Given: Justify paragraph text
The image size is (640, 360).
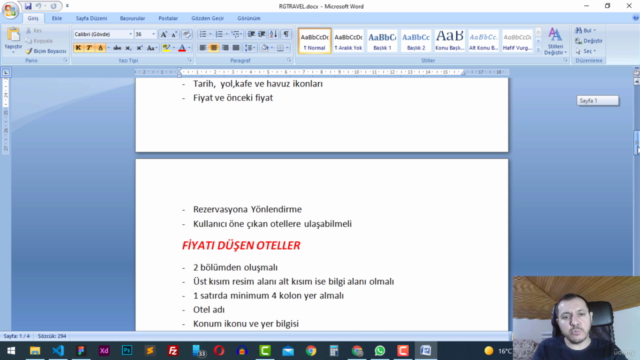Looking at the screenshot, I should pyautogui.click(x=236, y=48).
